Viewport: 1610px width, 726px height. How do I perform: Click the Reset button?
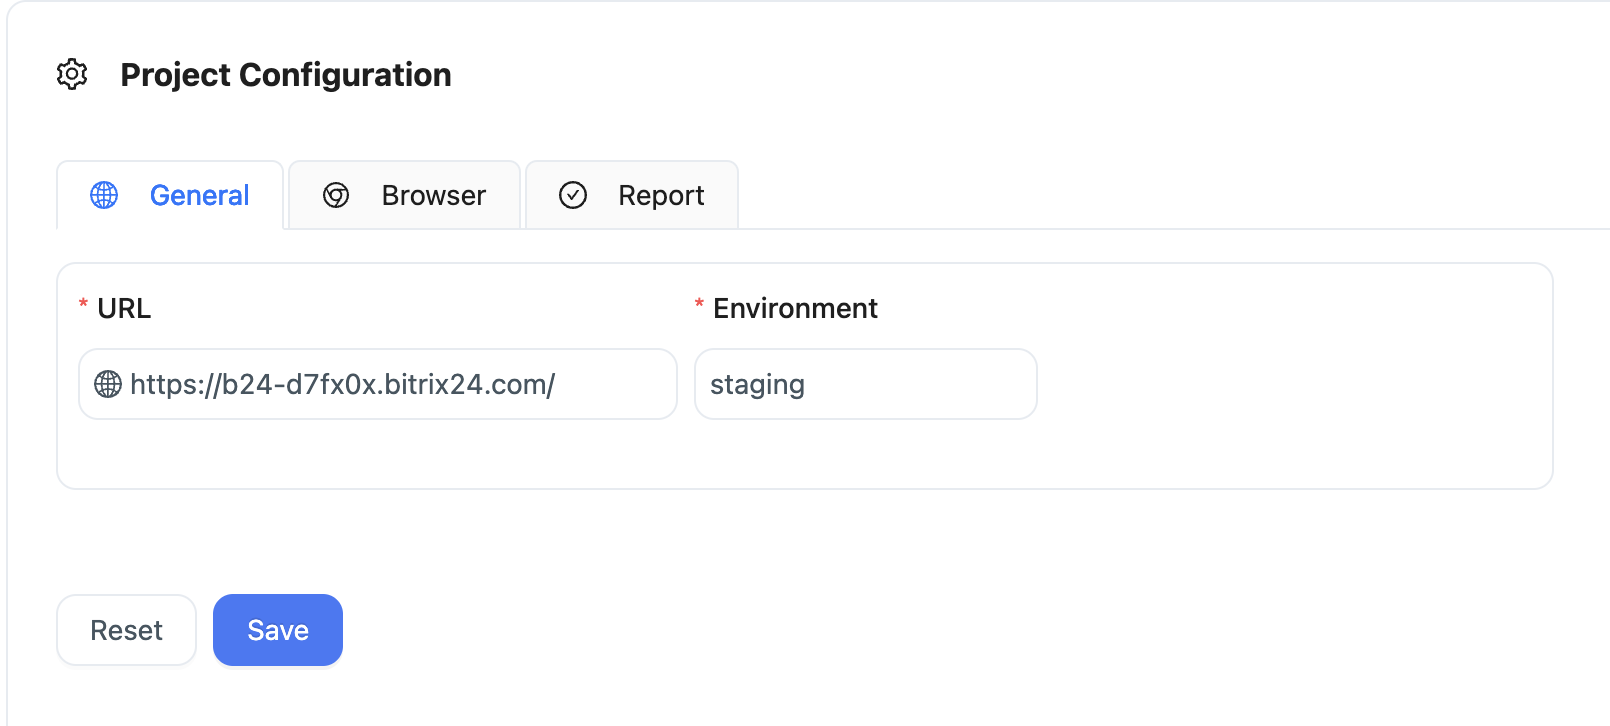click(x=126, y=630)
